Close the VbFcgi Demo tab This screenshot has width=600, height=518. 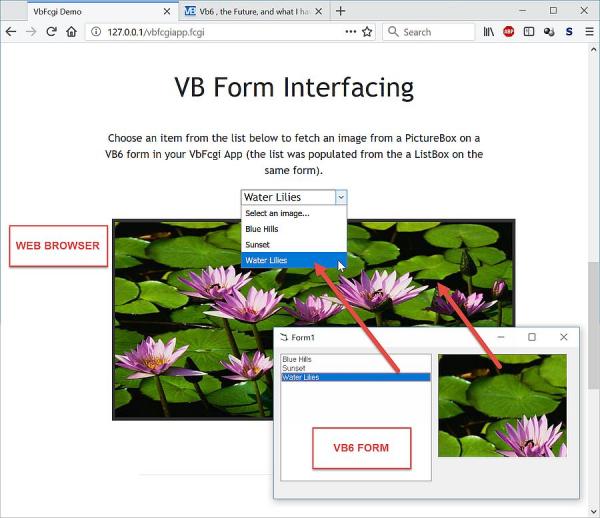coord(167,11)
